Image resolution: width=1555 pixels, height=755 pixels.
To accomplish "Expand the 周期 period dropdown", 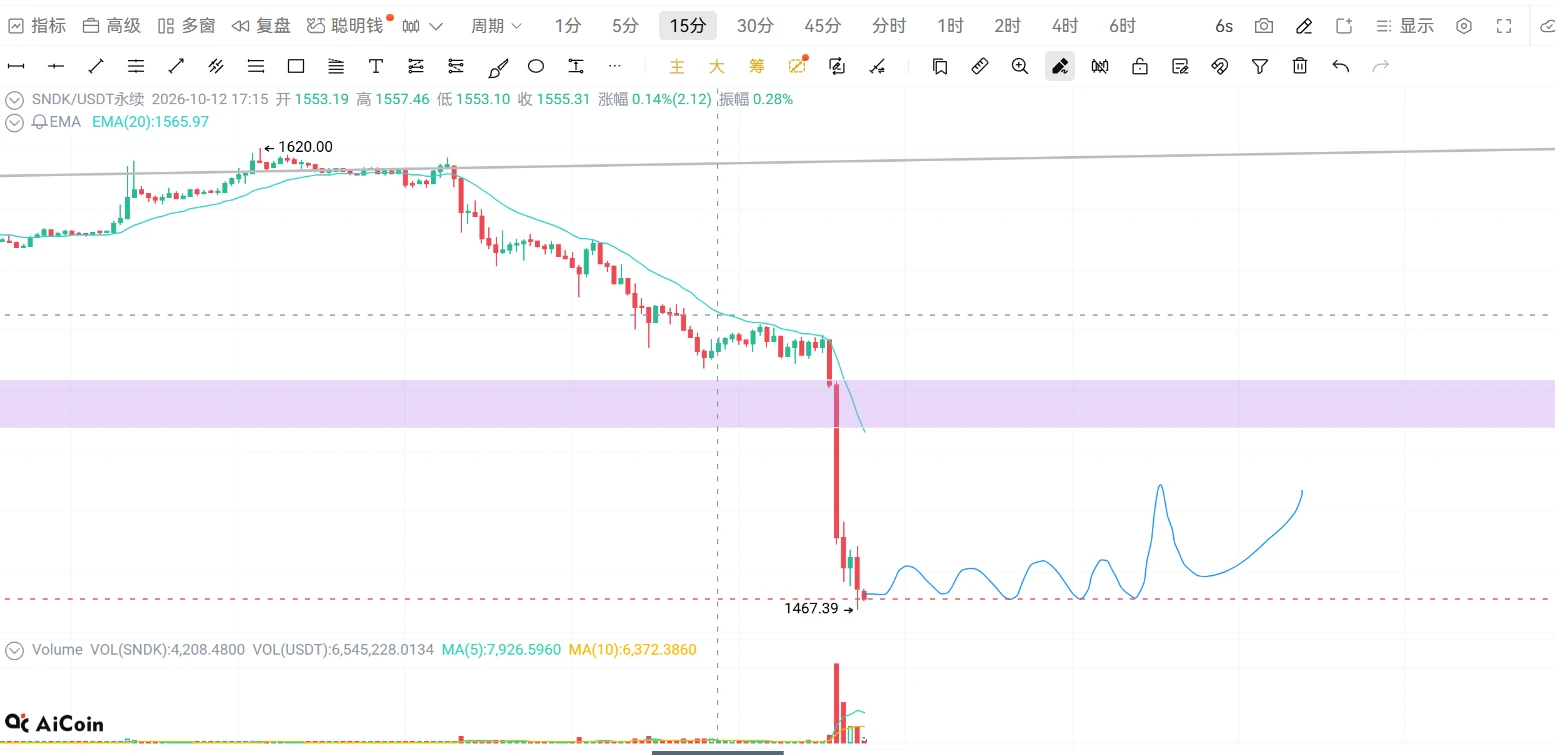I will click(497, 26).
